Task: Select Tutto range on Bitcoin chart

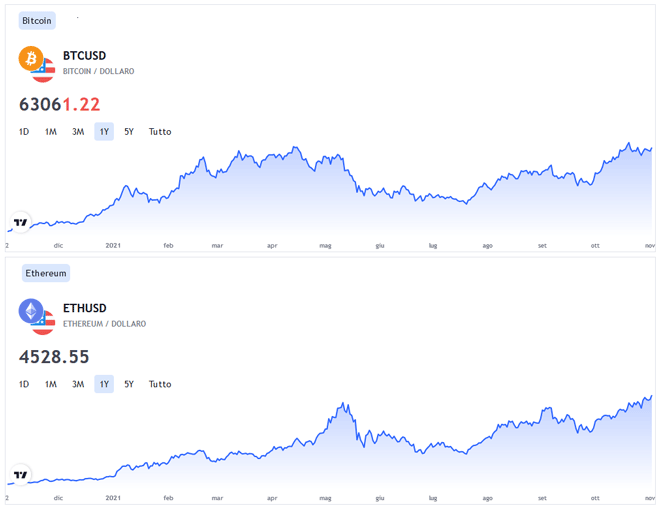Action: point(160,132)
